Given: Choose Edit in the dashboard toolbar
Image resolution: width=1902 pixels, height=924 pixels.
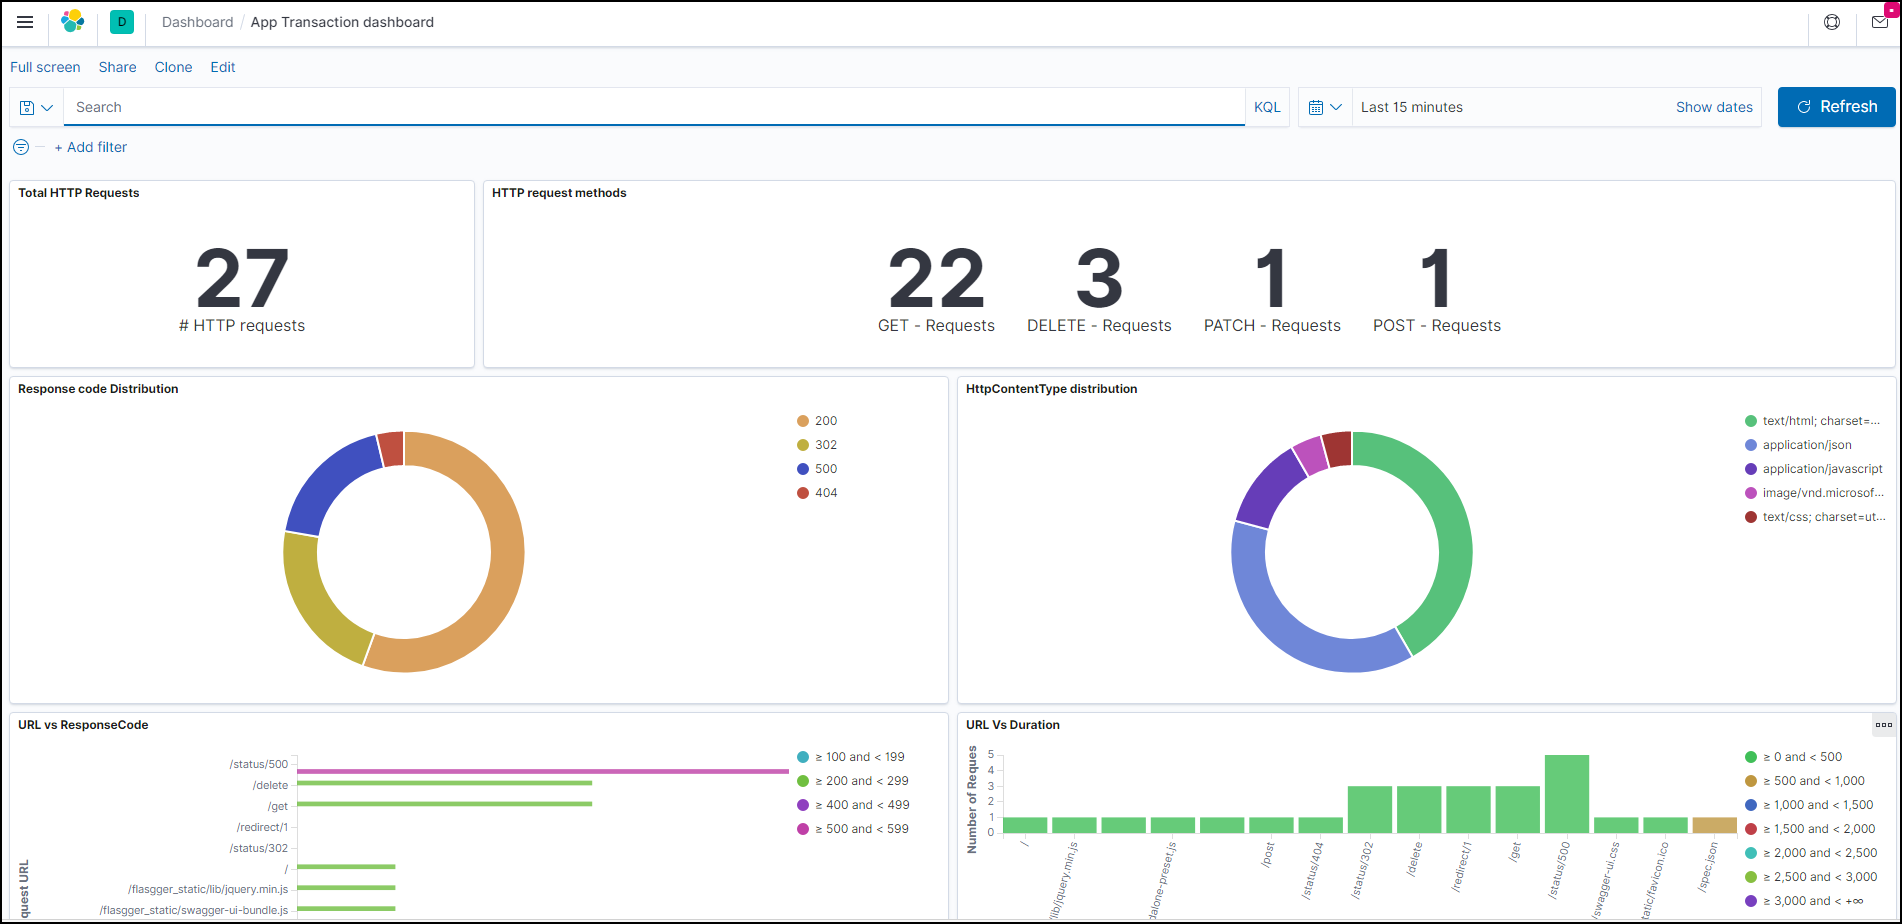Looking at the screenshot, I should pos(223,67).
